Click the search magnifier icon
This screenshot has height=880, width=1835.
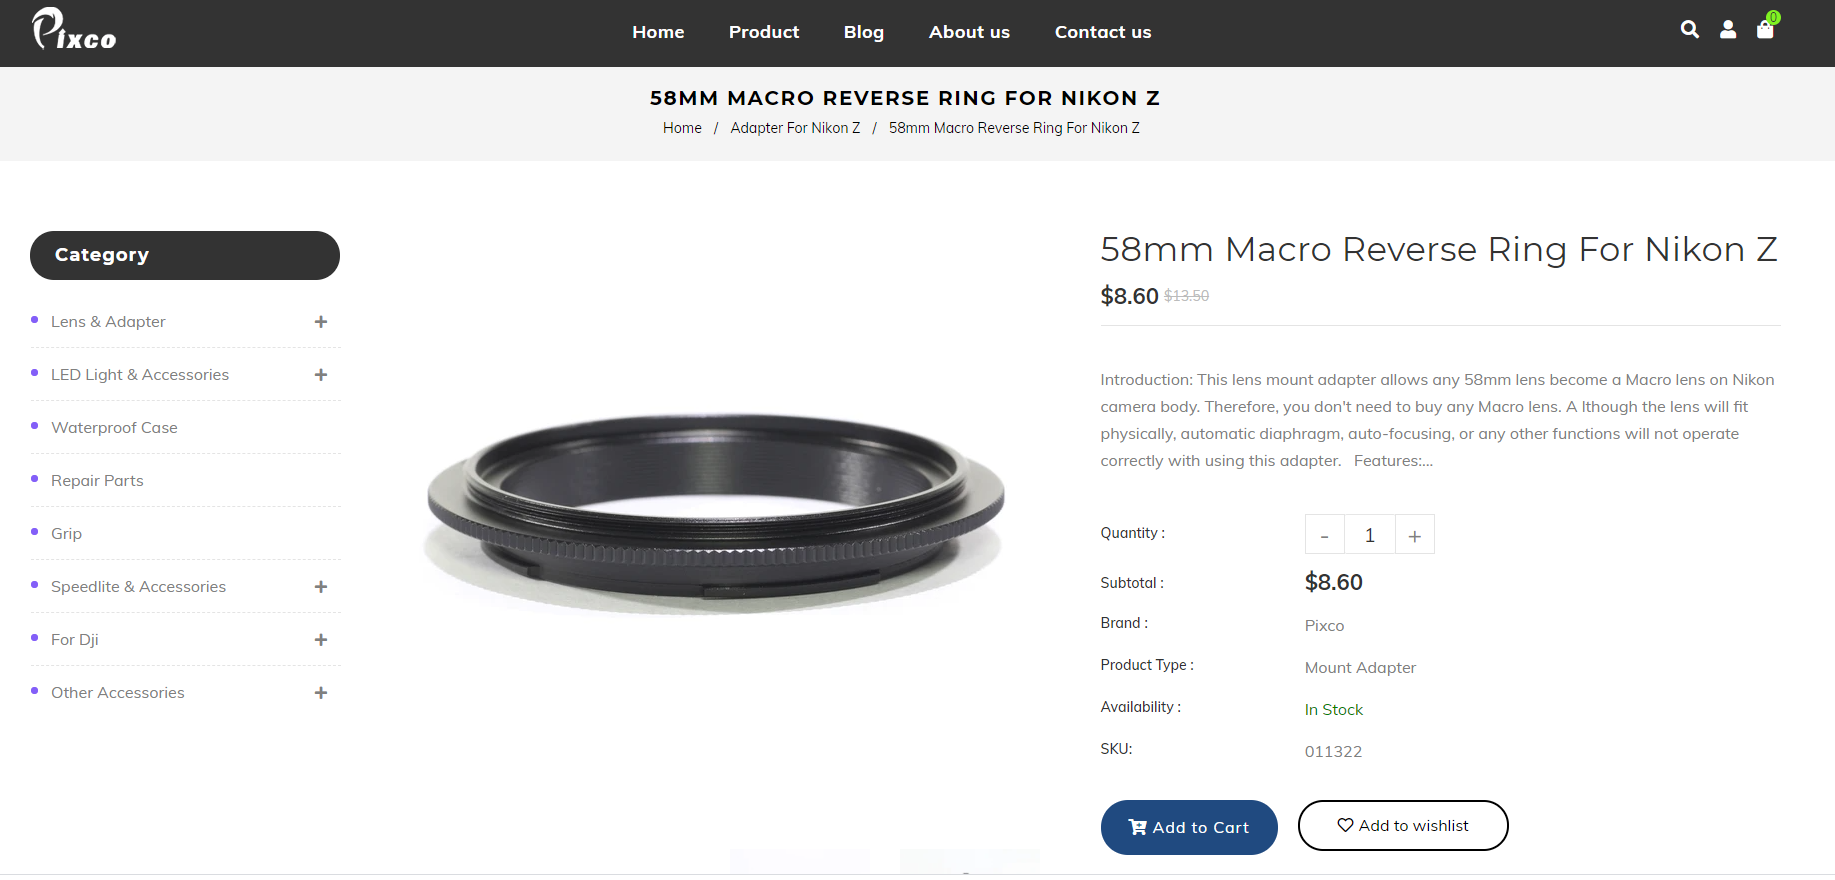[1689, 30]
